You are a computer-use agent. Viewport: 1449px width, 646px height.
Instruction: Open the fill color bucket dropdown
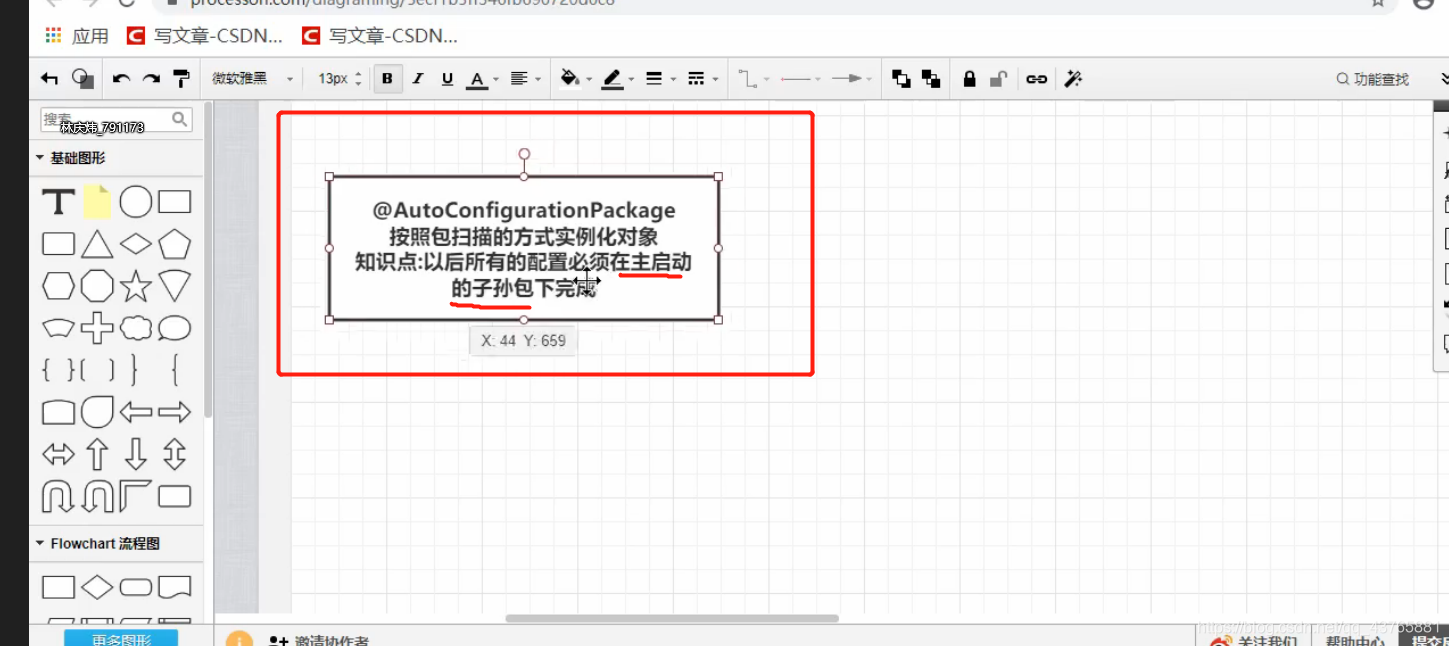pos(576,79)
